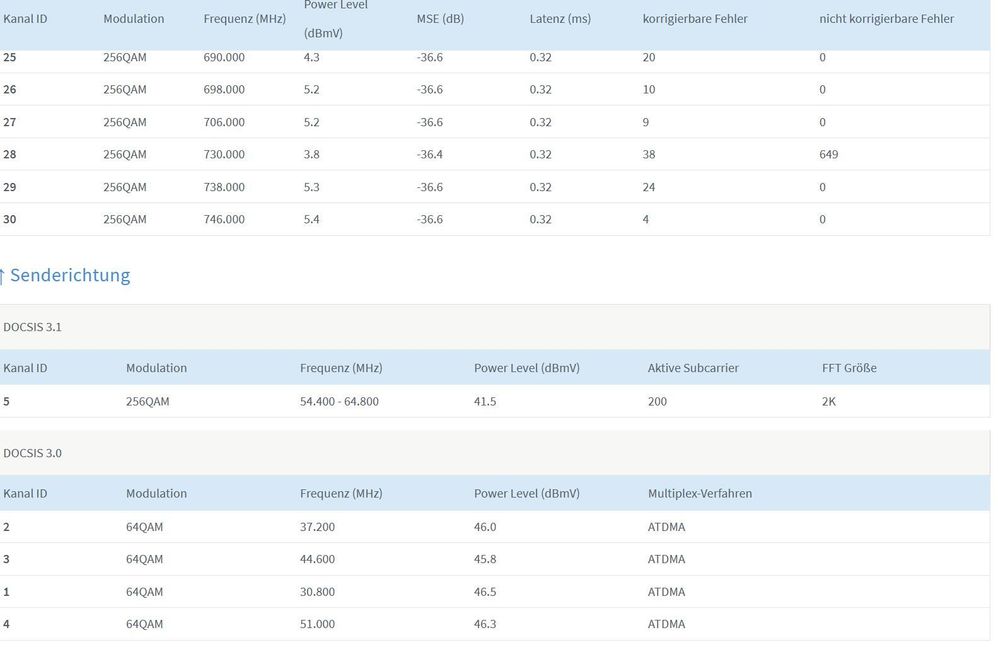Click the nicht korrigierbare Fehler column header
998x649 pixels.
886,19
